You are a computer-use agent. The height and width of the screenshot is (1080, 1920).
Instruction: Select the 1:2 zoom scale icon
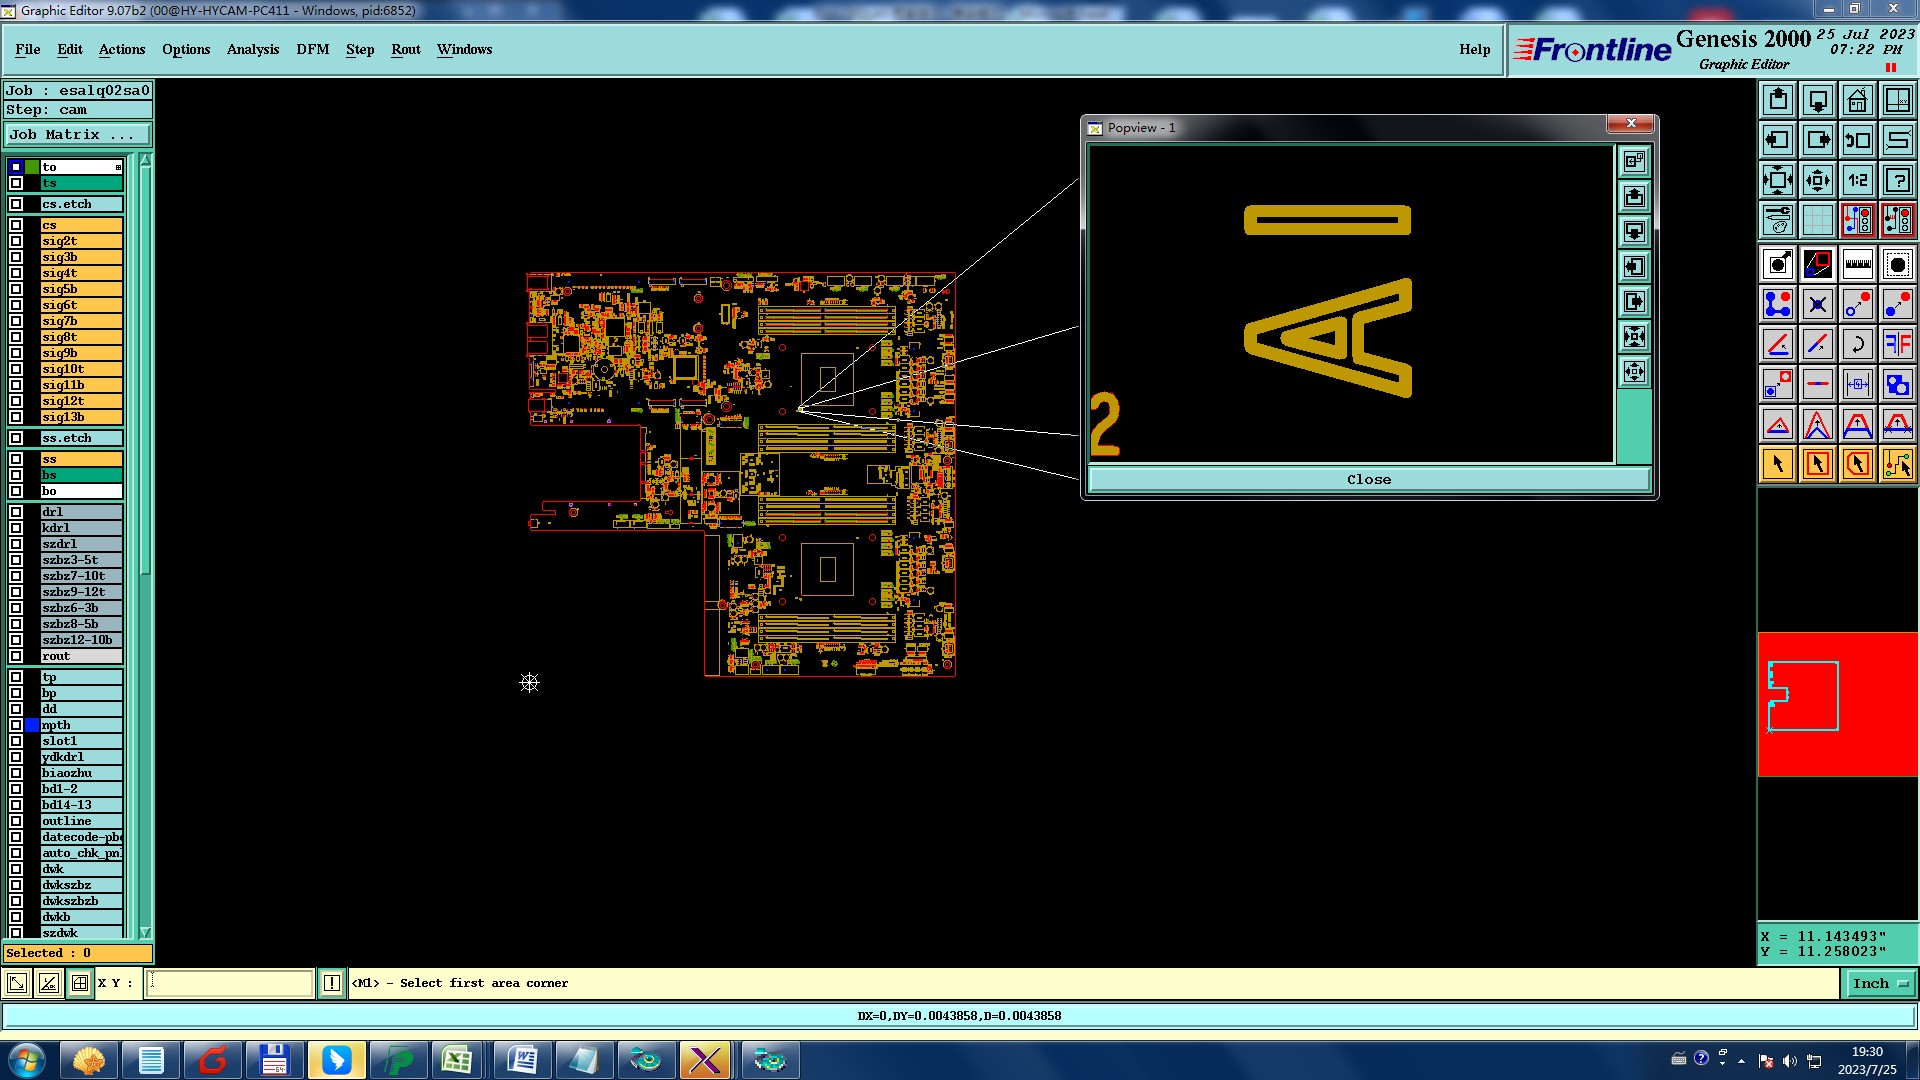[1857, 180]
